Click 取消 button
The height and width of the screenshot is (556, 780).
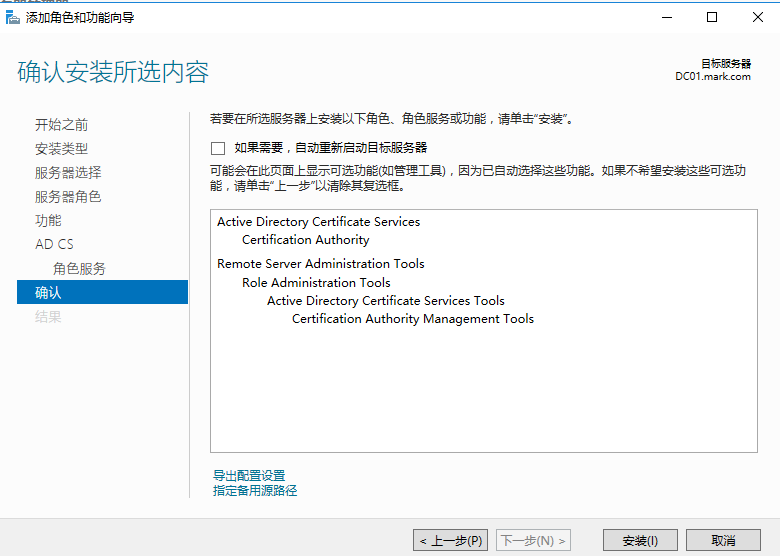(x=723, y=540)
